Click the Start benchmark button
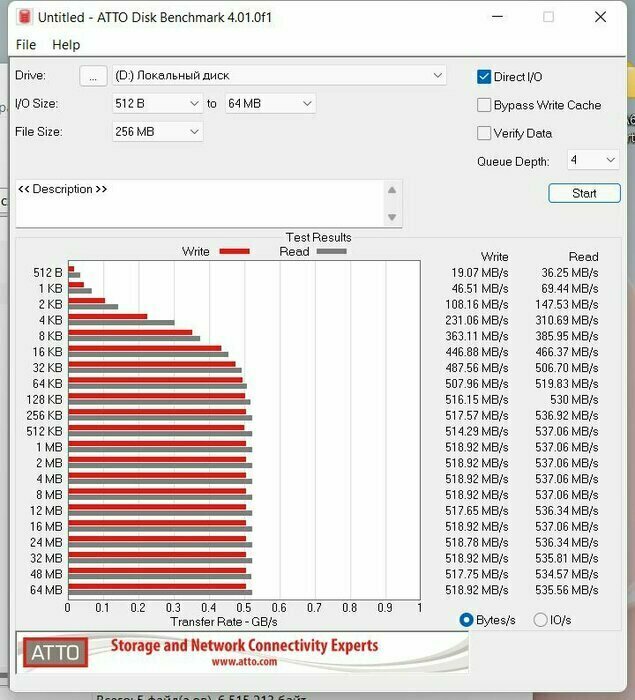The image size is (635, 700). tap(584, 193)
